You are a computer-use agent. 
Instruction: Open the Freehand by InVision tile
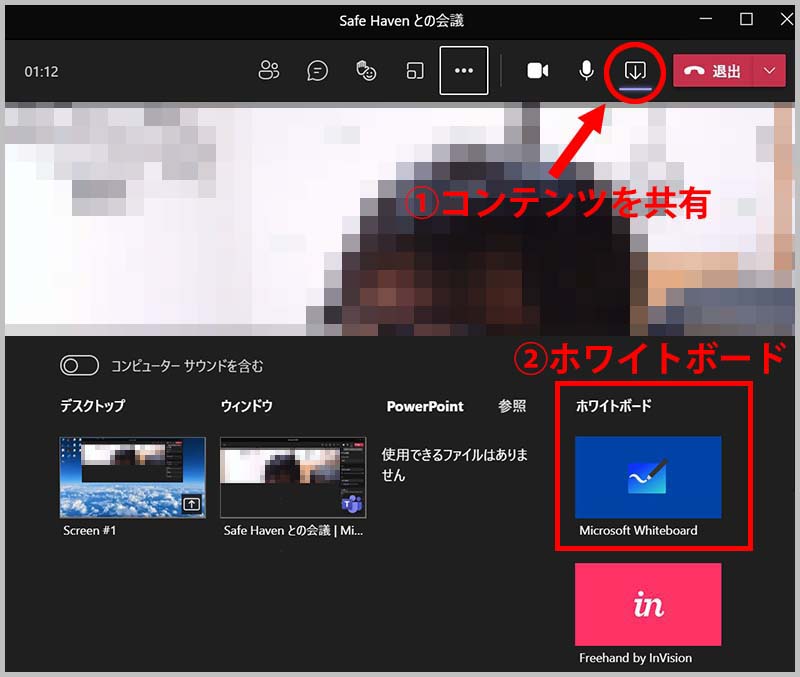(x=648, y=604)
